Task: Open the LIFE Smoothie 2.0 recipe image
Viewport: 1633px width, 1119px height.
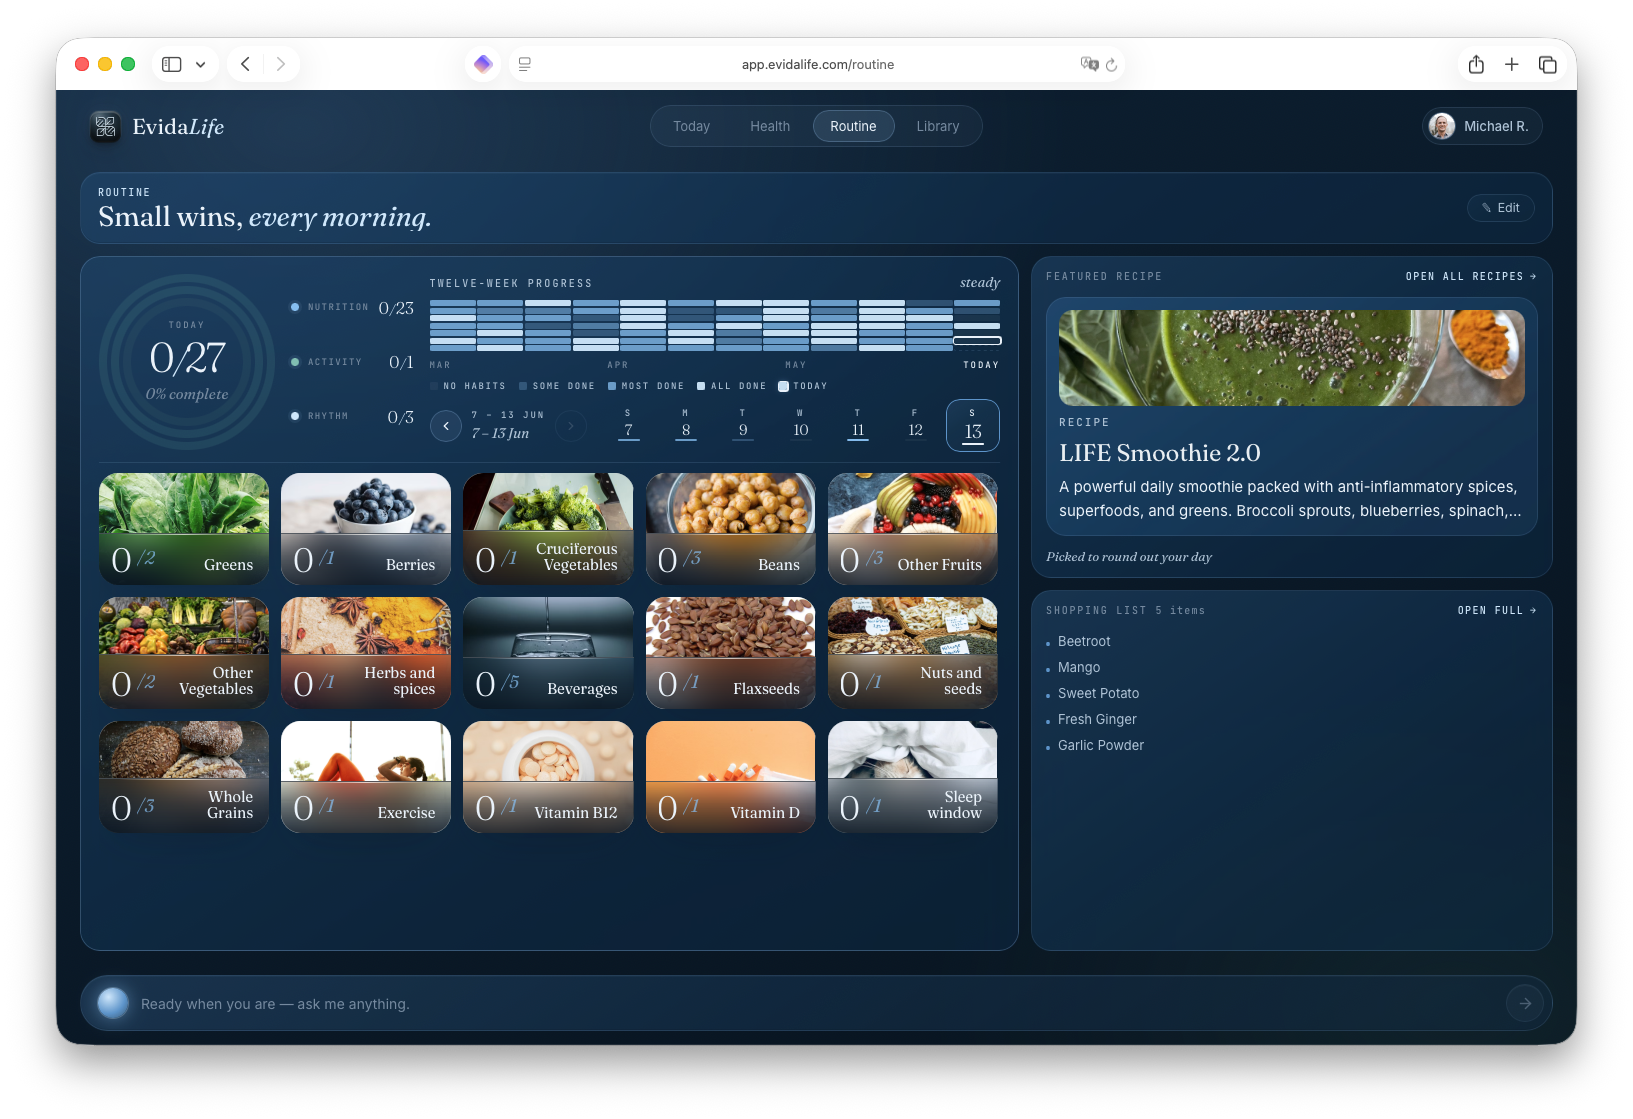Action: 1292,358
